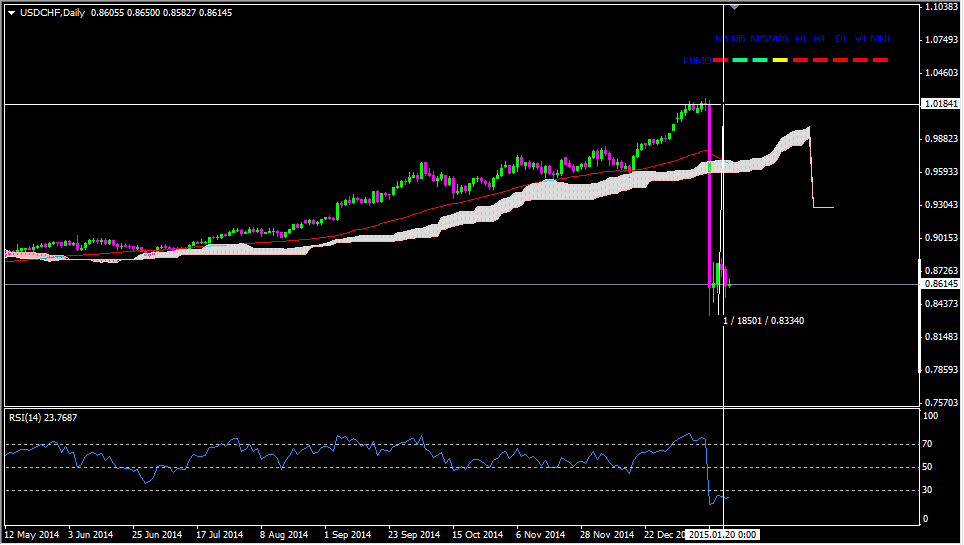
Task: Click the red KUMO bar under D1
Action: tap(840, 60)
